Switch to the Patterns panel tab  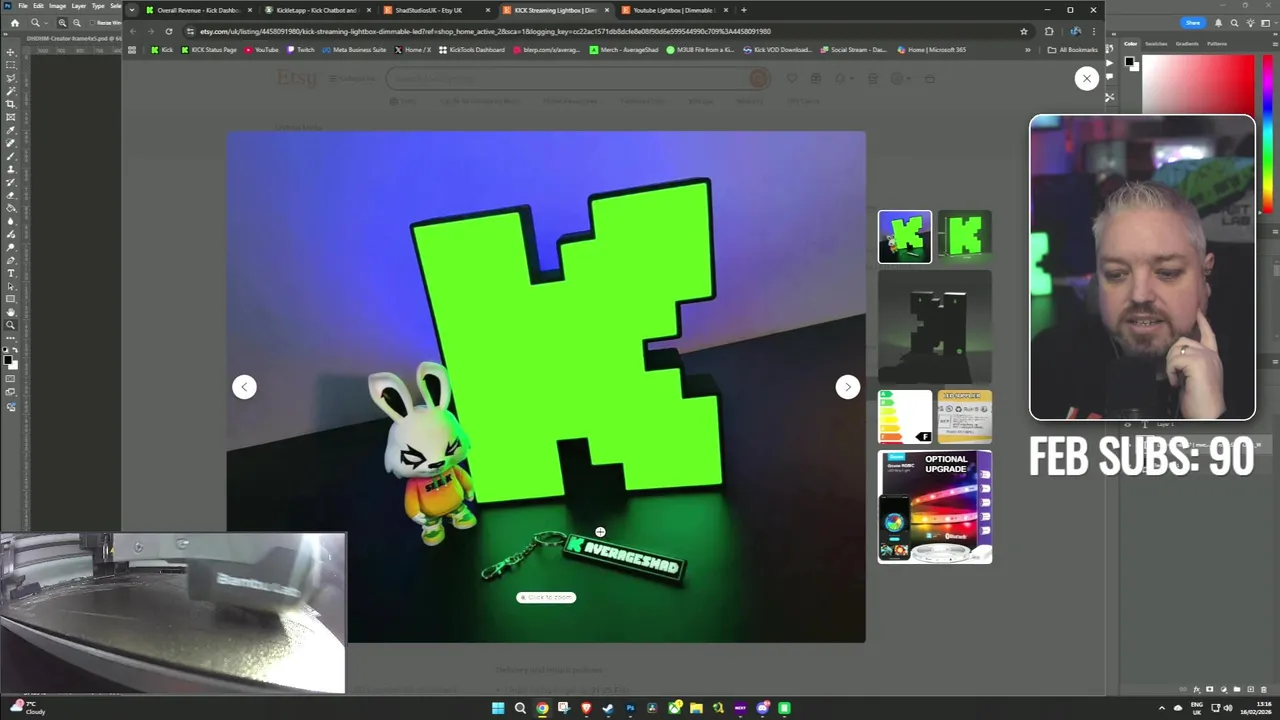1217,44
